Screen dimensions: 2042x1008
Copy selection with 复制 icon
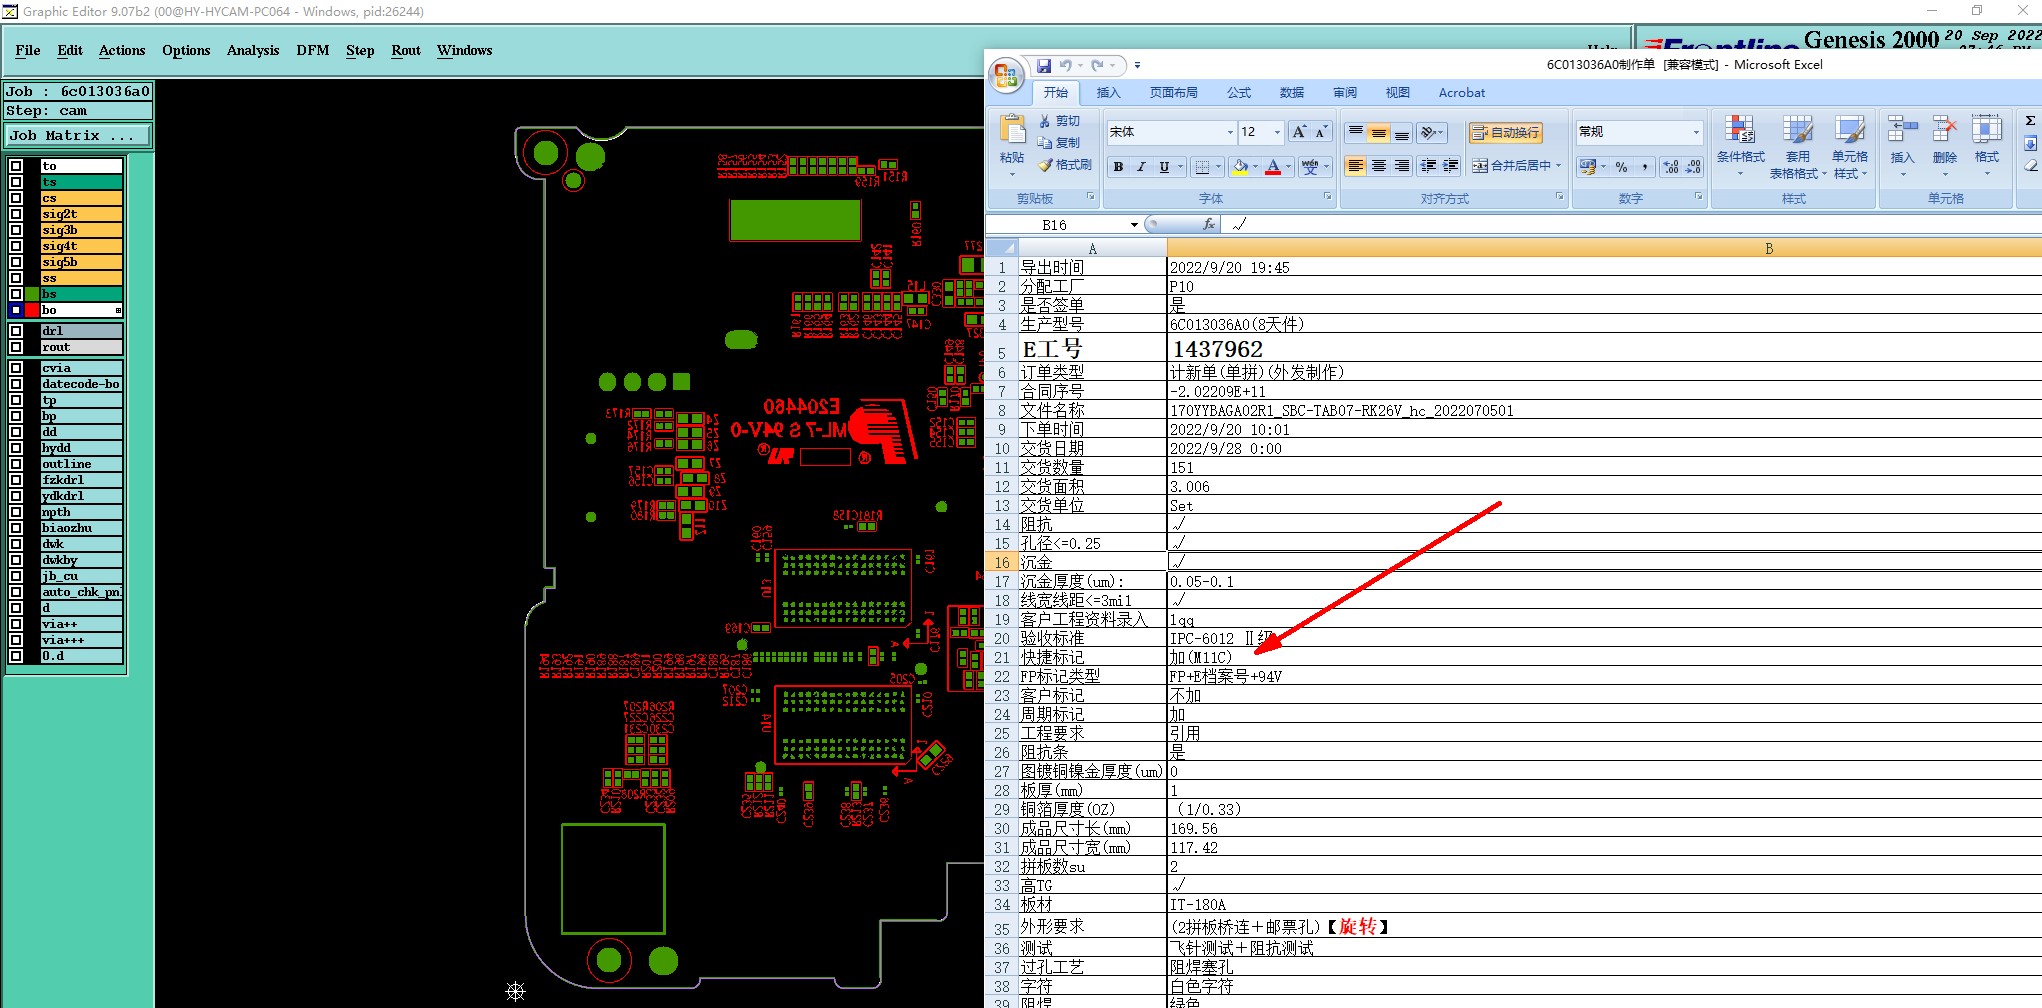[x=1059, y=143]
